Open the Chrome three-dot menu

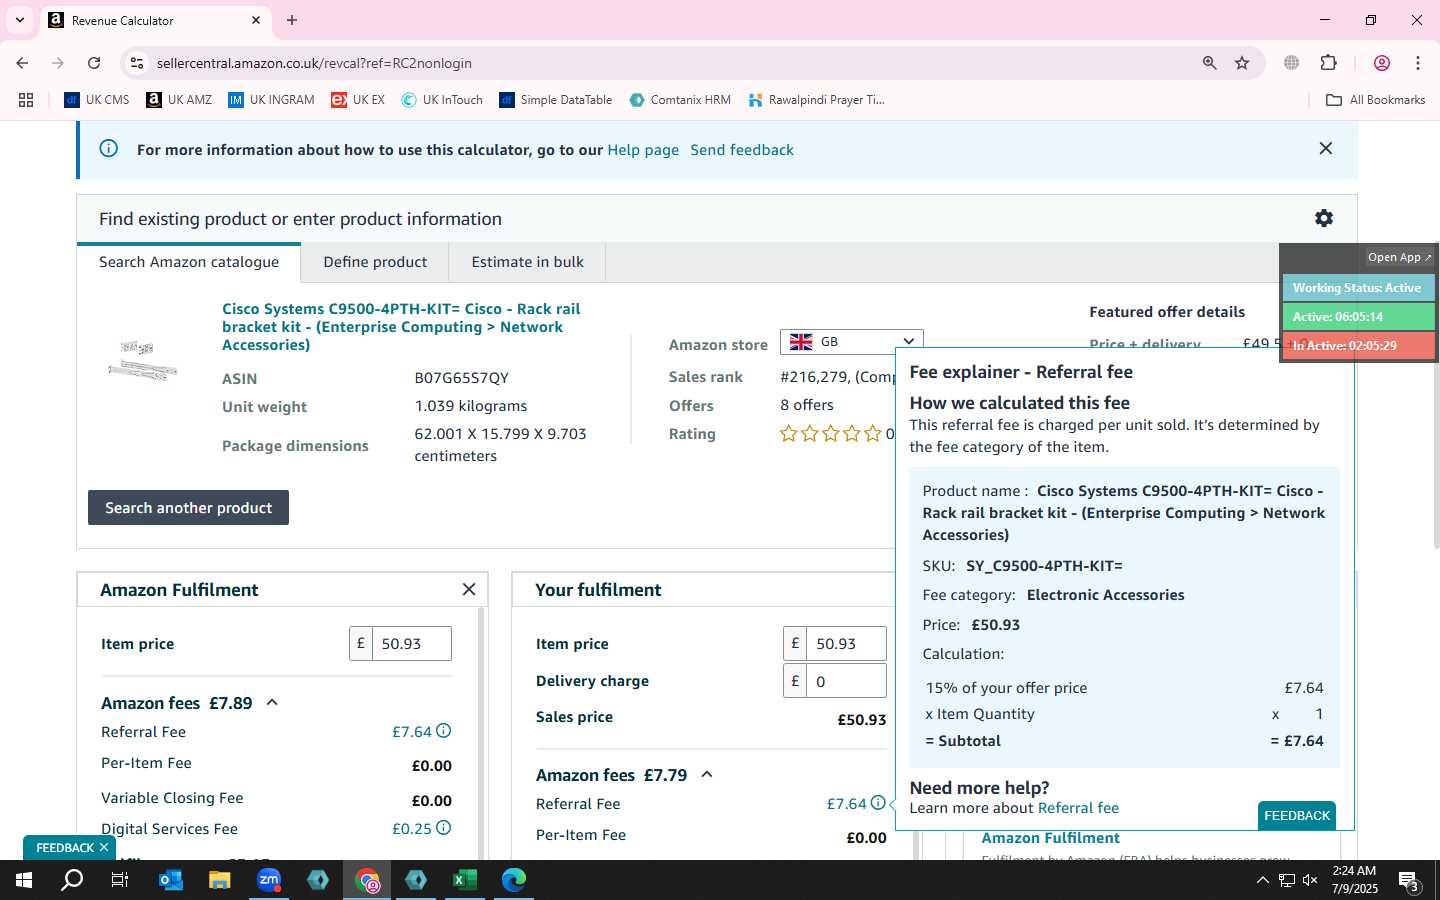pos(1418,63)
